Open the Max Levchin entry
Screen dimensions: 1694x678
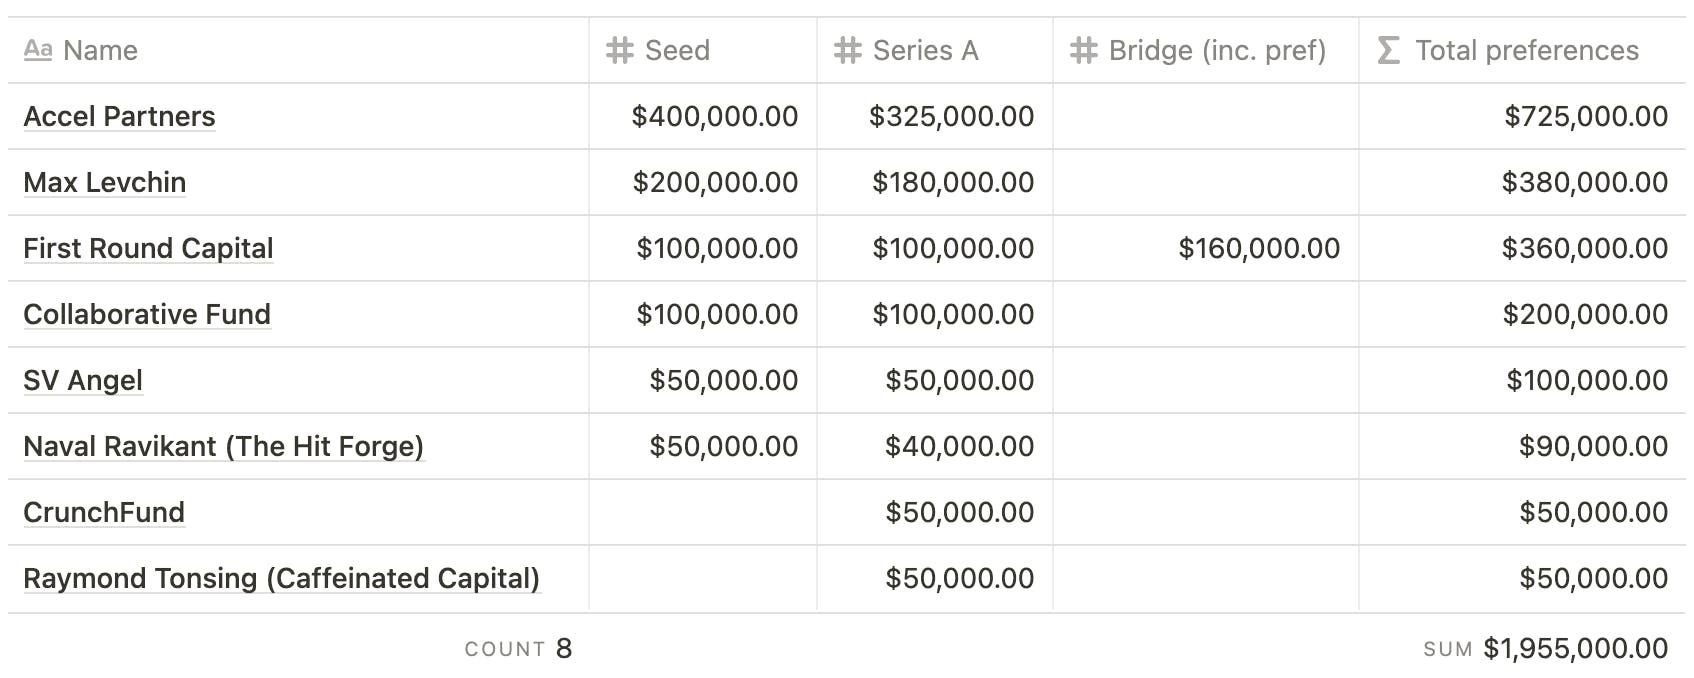point(104,183)
